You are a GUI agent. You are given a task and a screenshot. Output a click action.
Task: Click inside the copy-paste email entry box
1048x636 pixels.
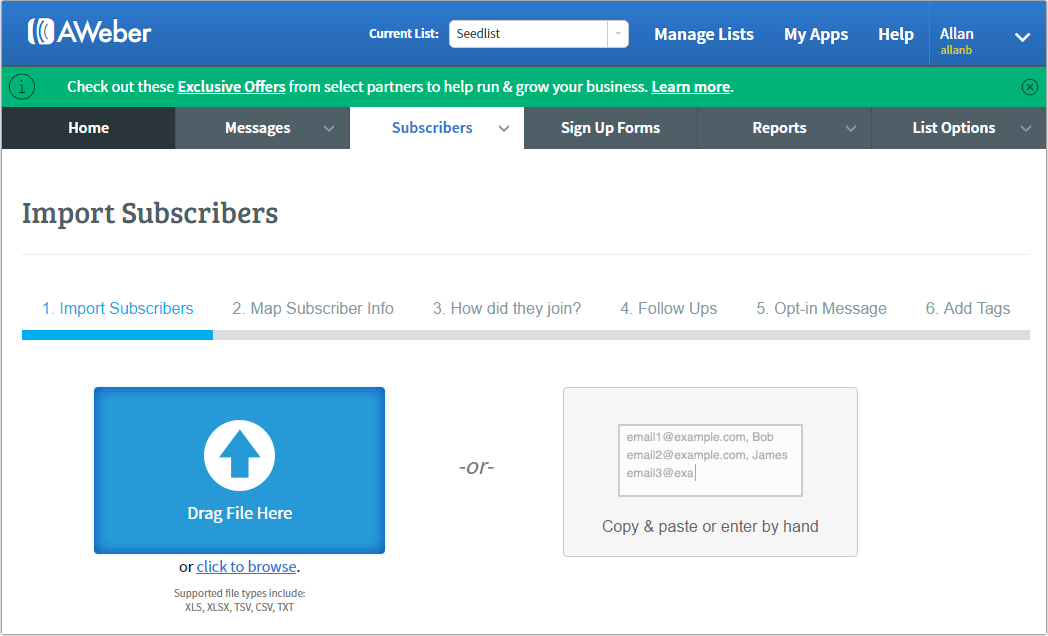tap(710, 460)
